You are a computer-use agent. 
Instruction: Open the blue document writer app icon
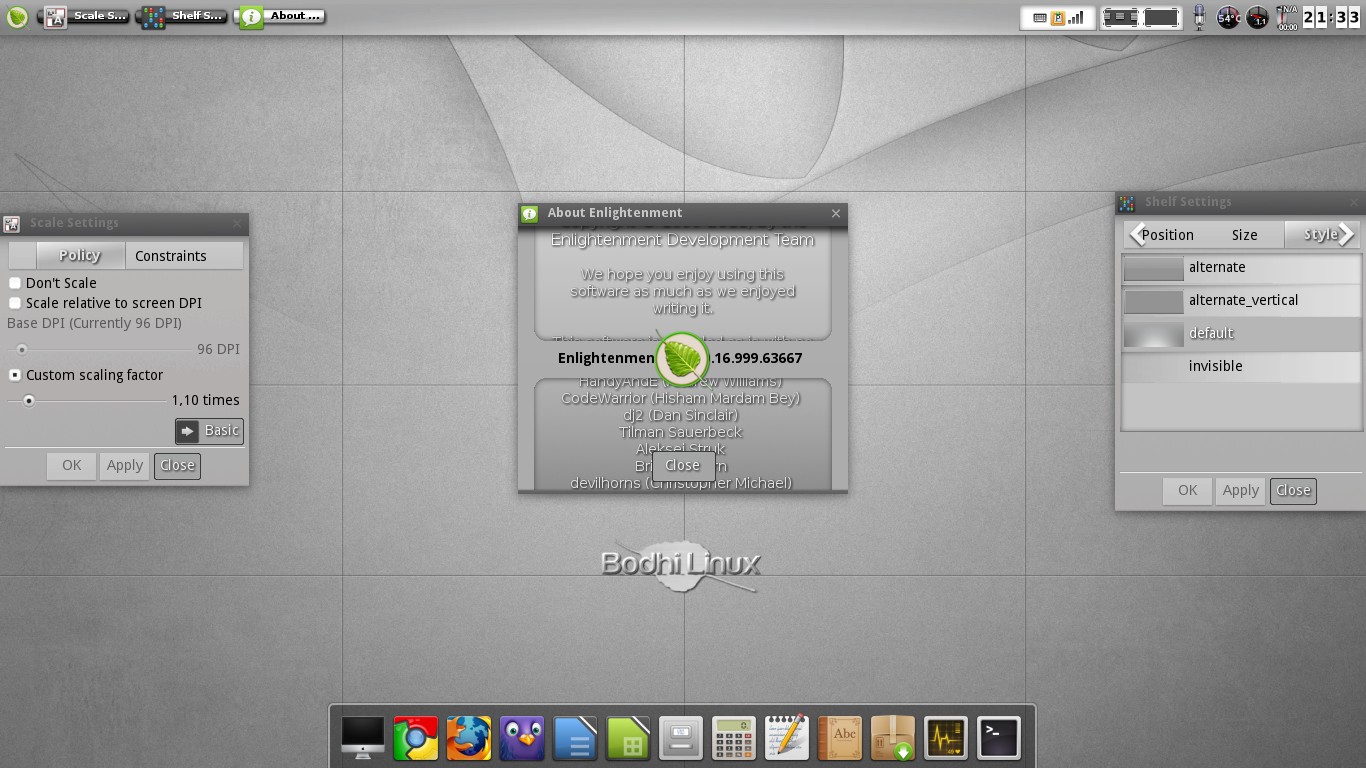coord(575,738)
